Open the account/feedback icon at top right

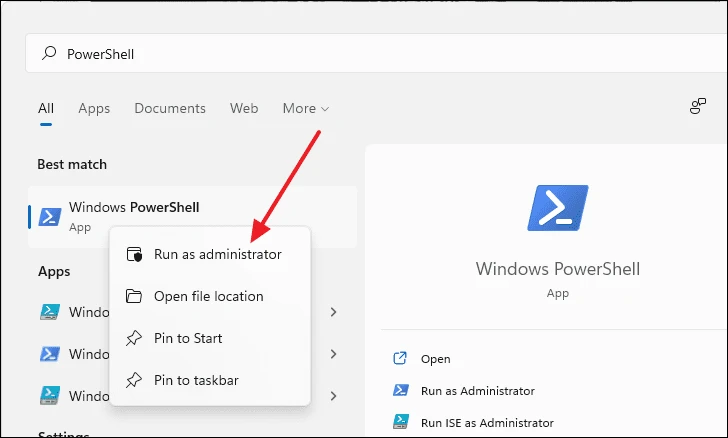(x=697, y=106)
